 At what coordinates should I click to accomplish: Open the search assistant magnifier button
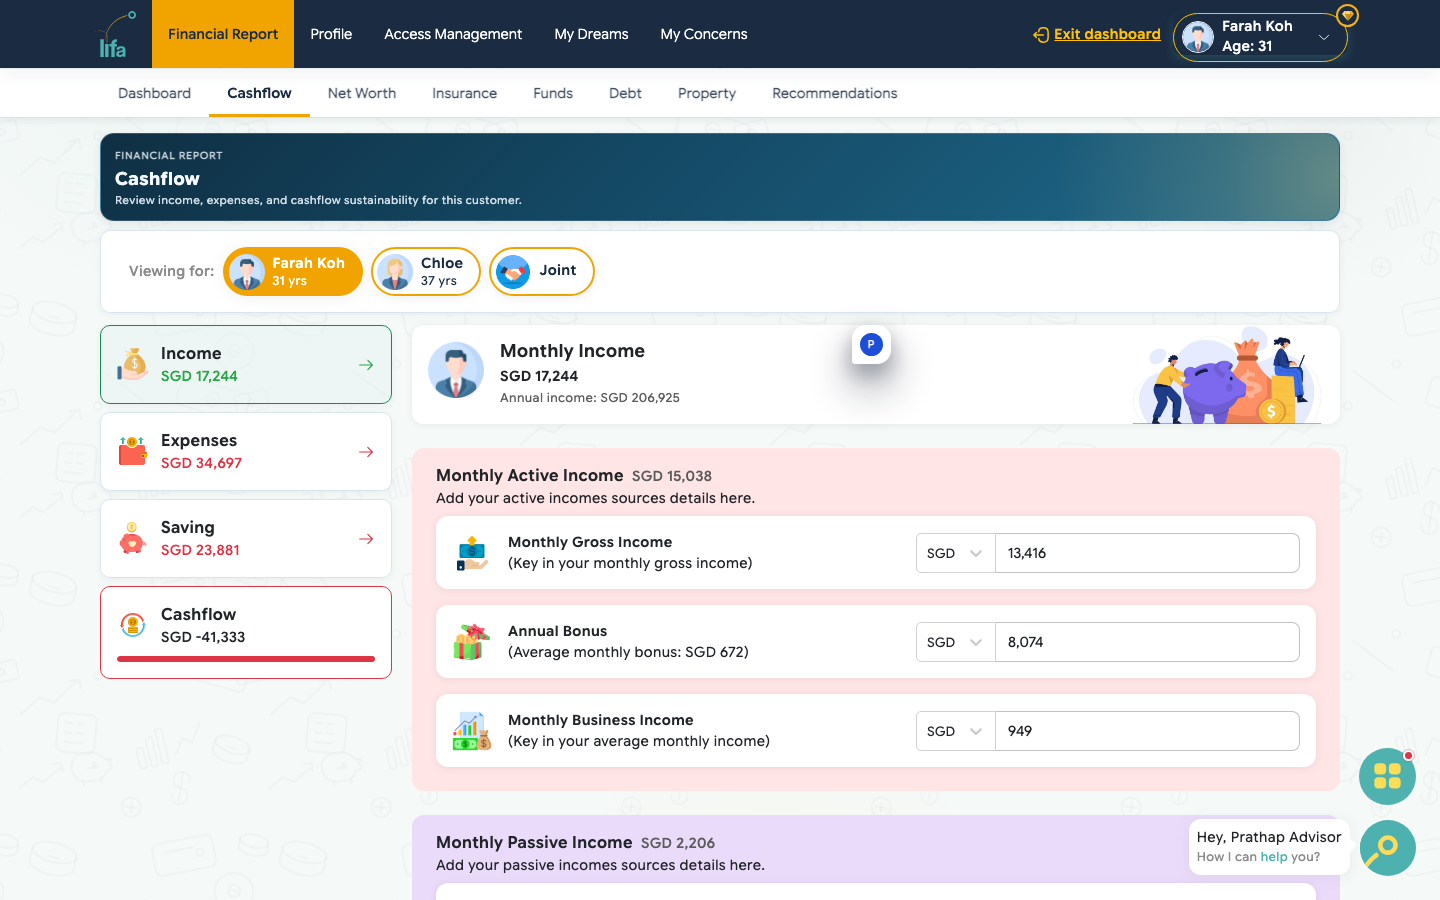click(x=1387, y=848)
